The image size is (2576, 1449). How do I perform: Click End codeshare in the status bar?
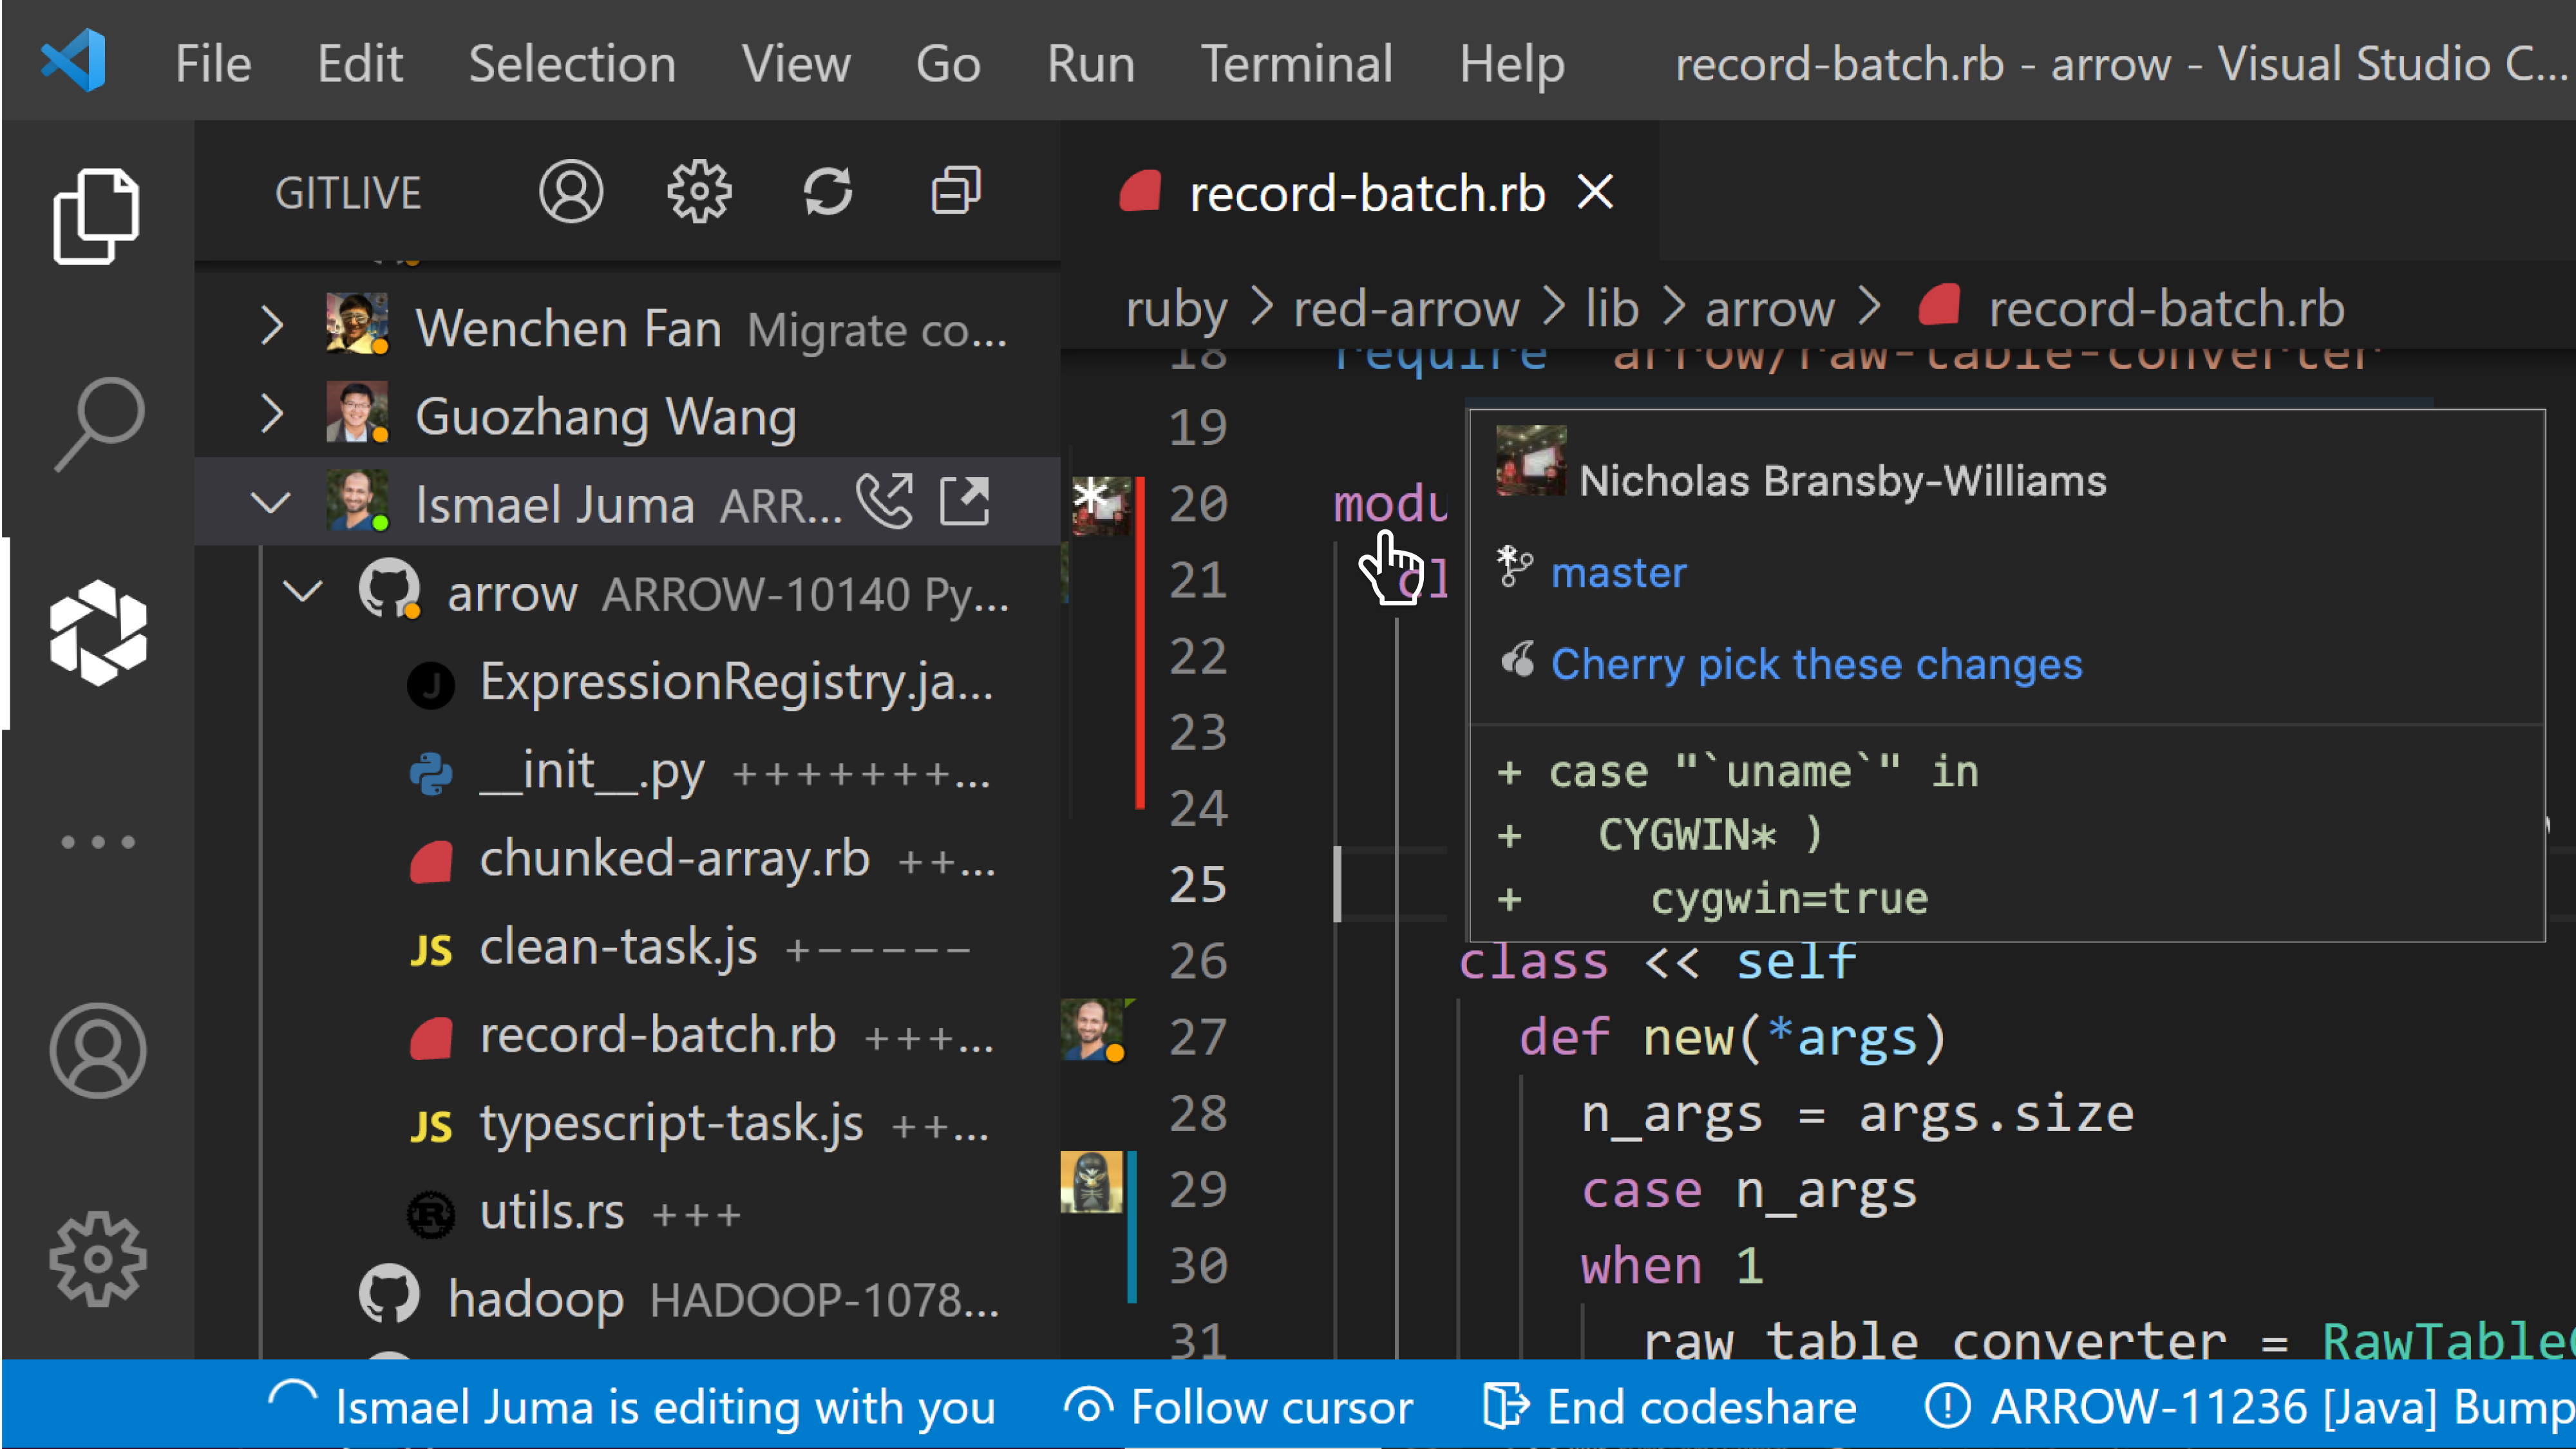[x=1701, y=1408]
